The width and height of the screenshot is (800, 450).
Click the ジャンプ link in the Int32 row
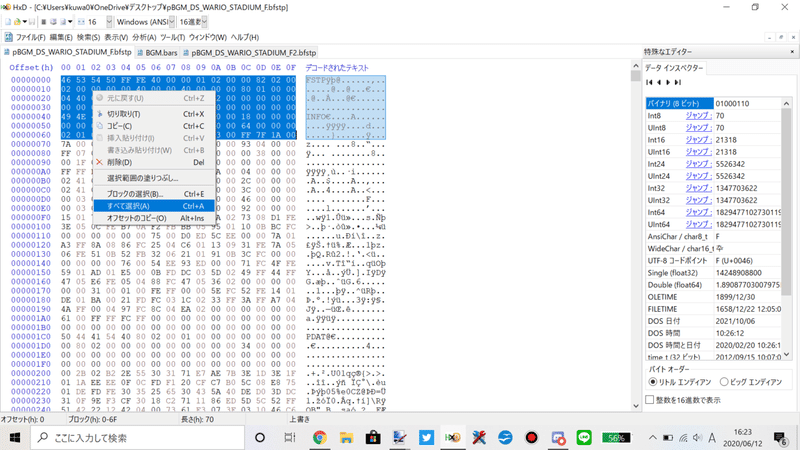(x=698, y=188)
